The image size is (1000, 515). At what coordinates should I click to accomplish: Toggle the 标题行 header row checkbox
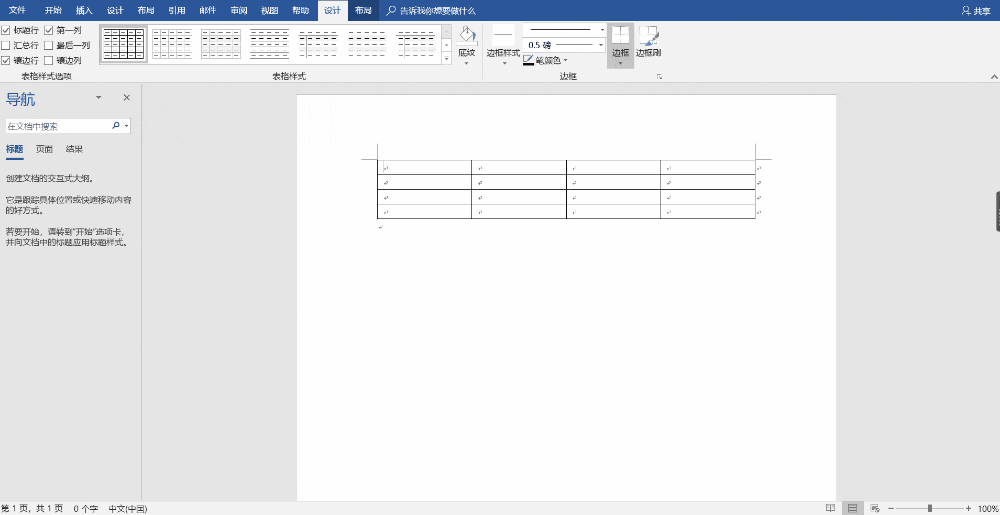coord(6,30)
